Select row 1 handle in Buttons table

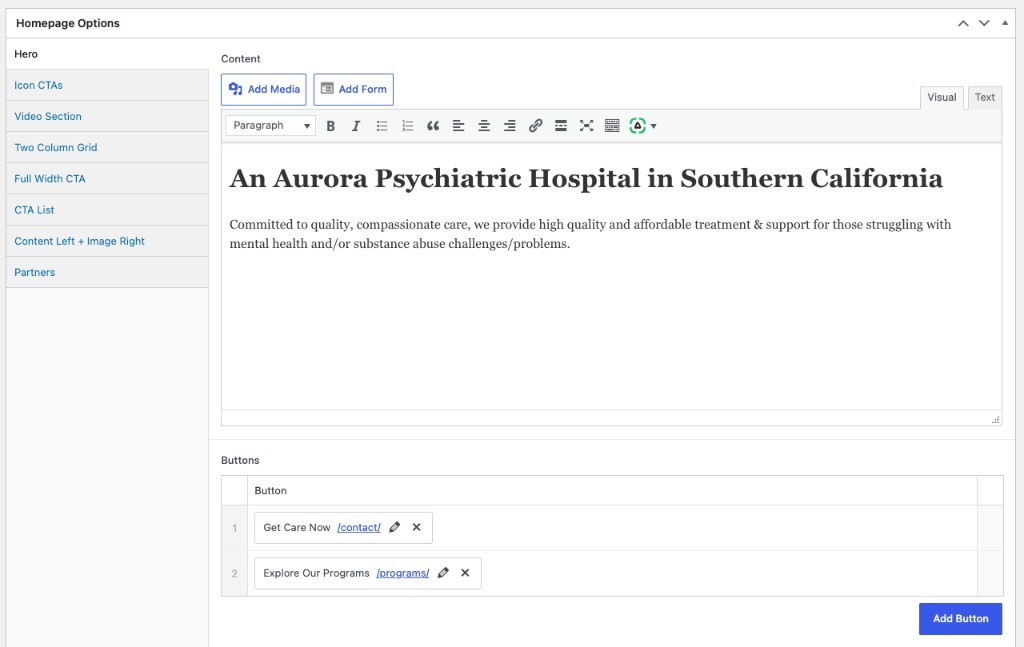click(x=234, y=528)
